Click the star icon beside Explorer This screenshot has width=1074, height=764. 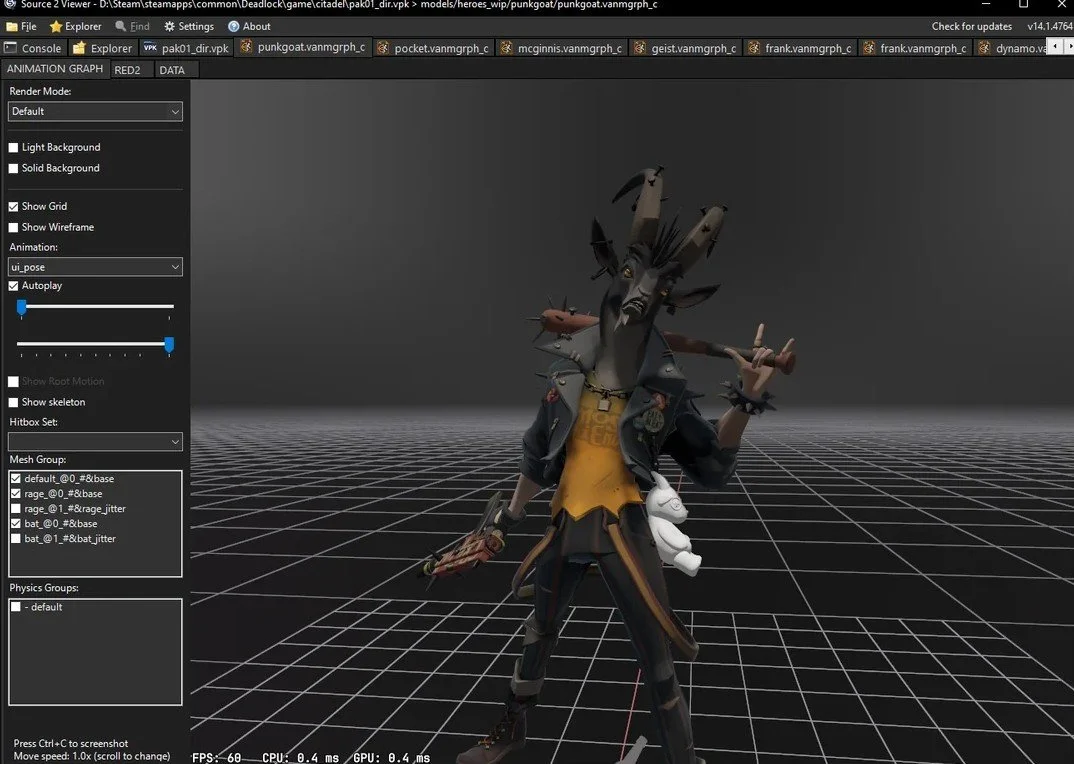click(55, 27)
